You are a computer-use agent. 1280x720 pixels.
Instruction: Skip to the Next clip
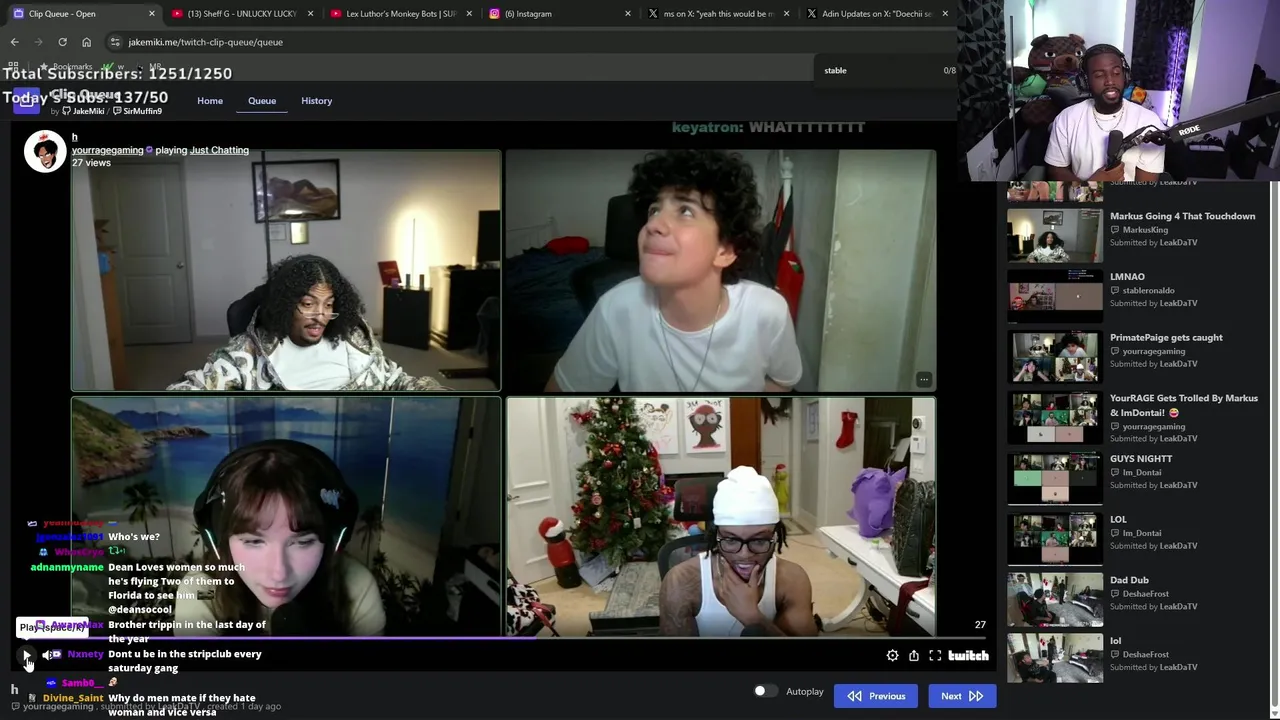click(x=962, y=696)
